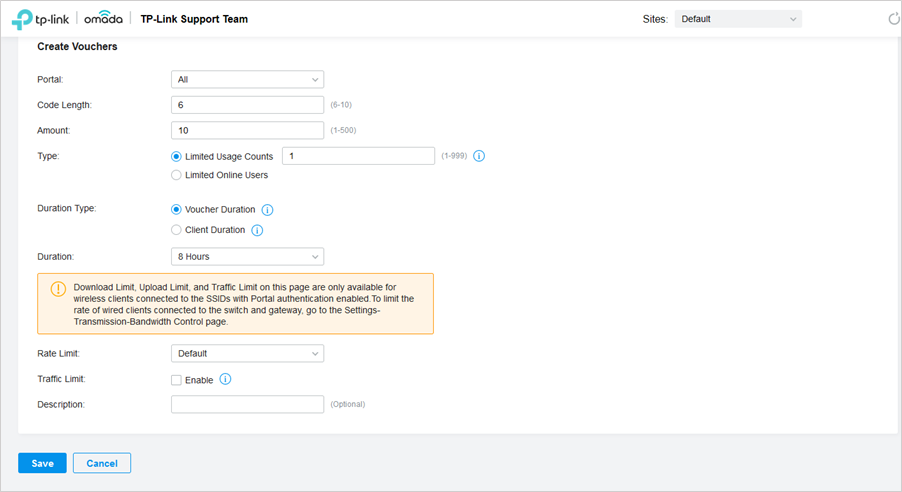Click the Traffic Limit info icon
This screenshot has height=492, width=902.
(226, 379)
